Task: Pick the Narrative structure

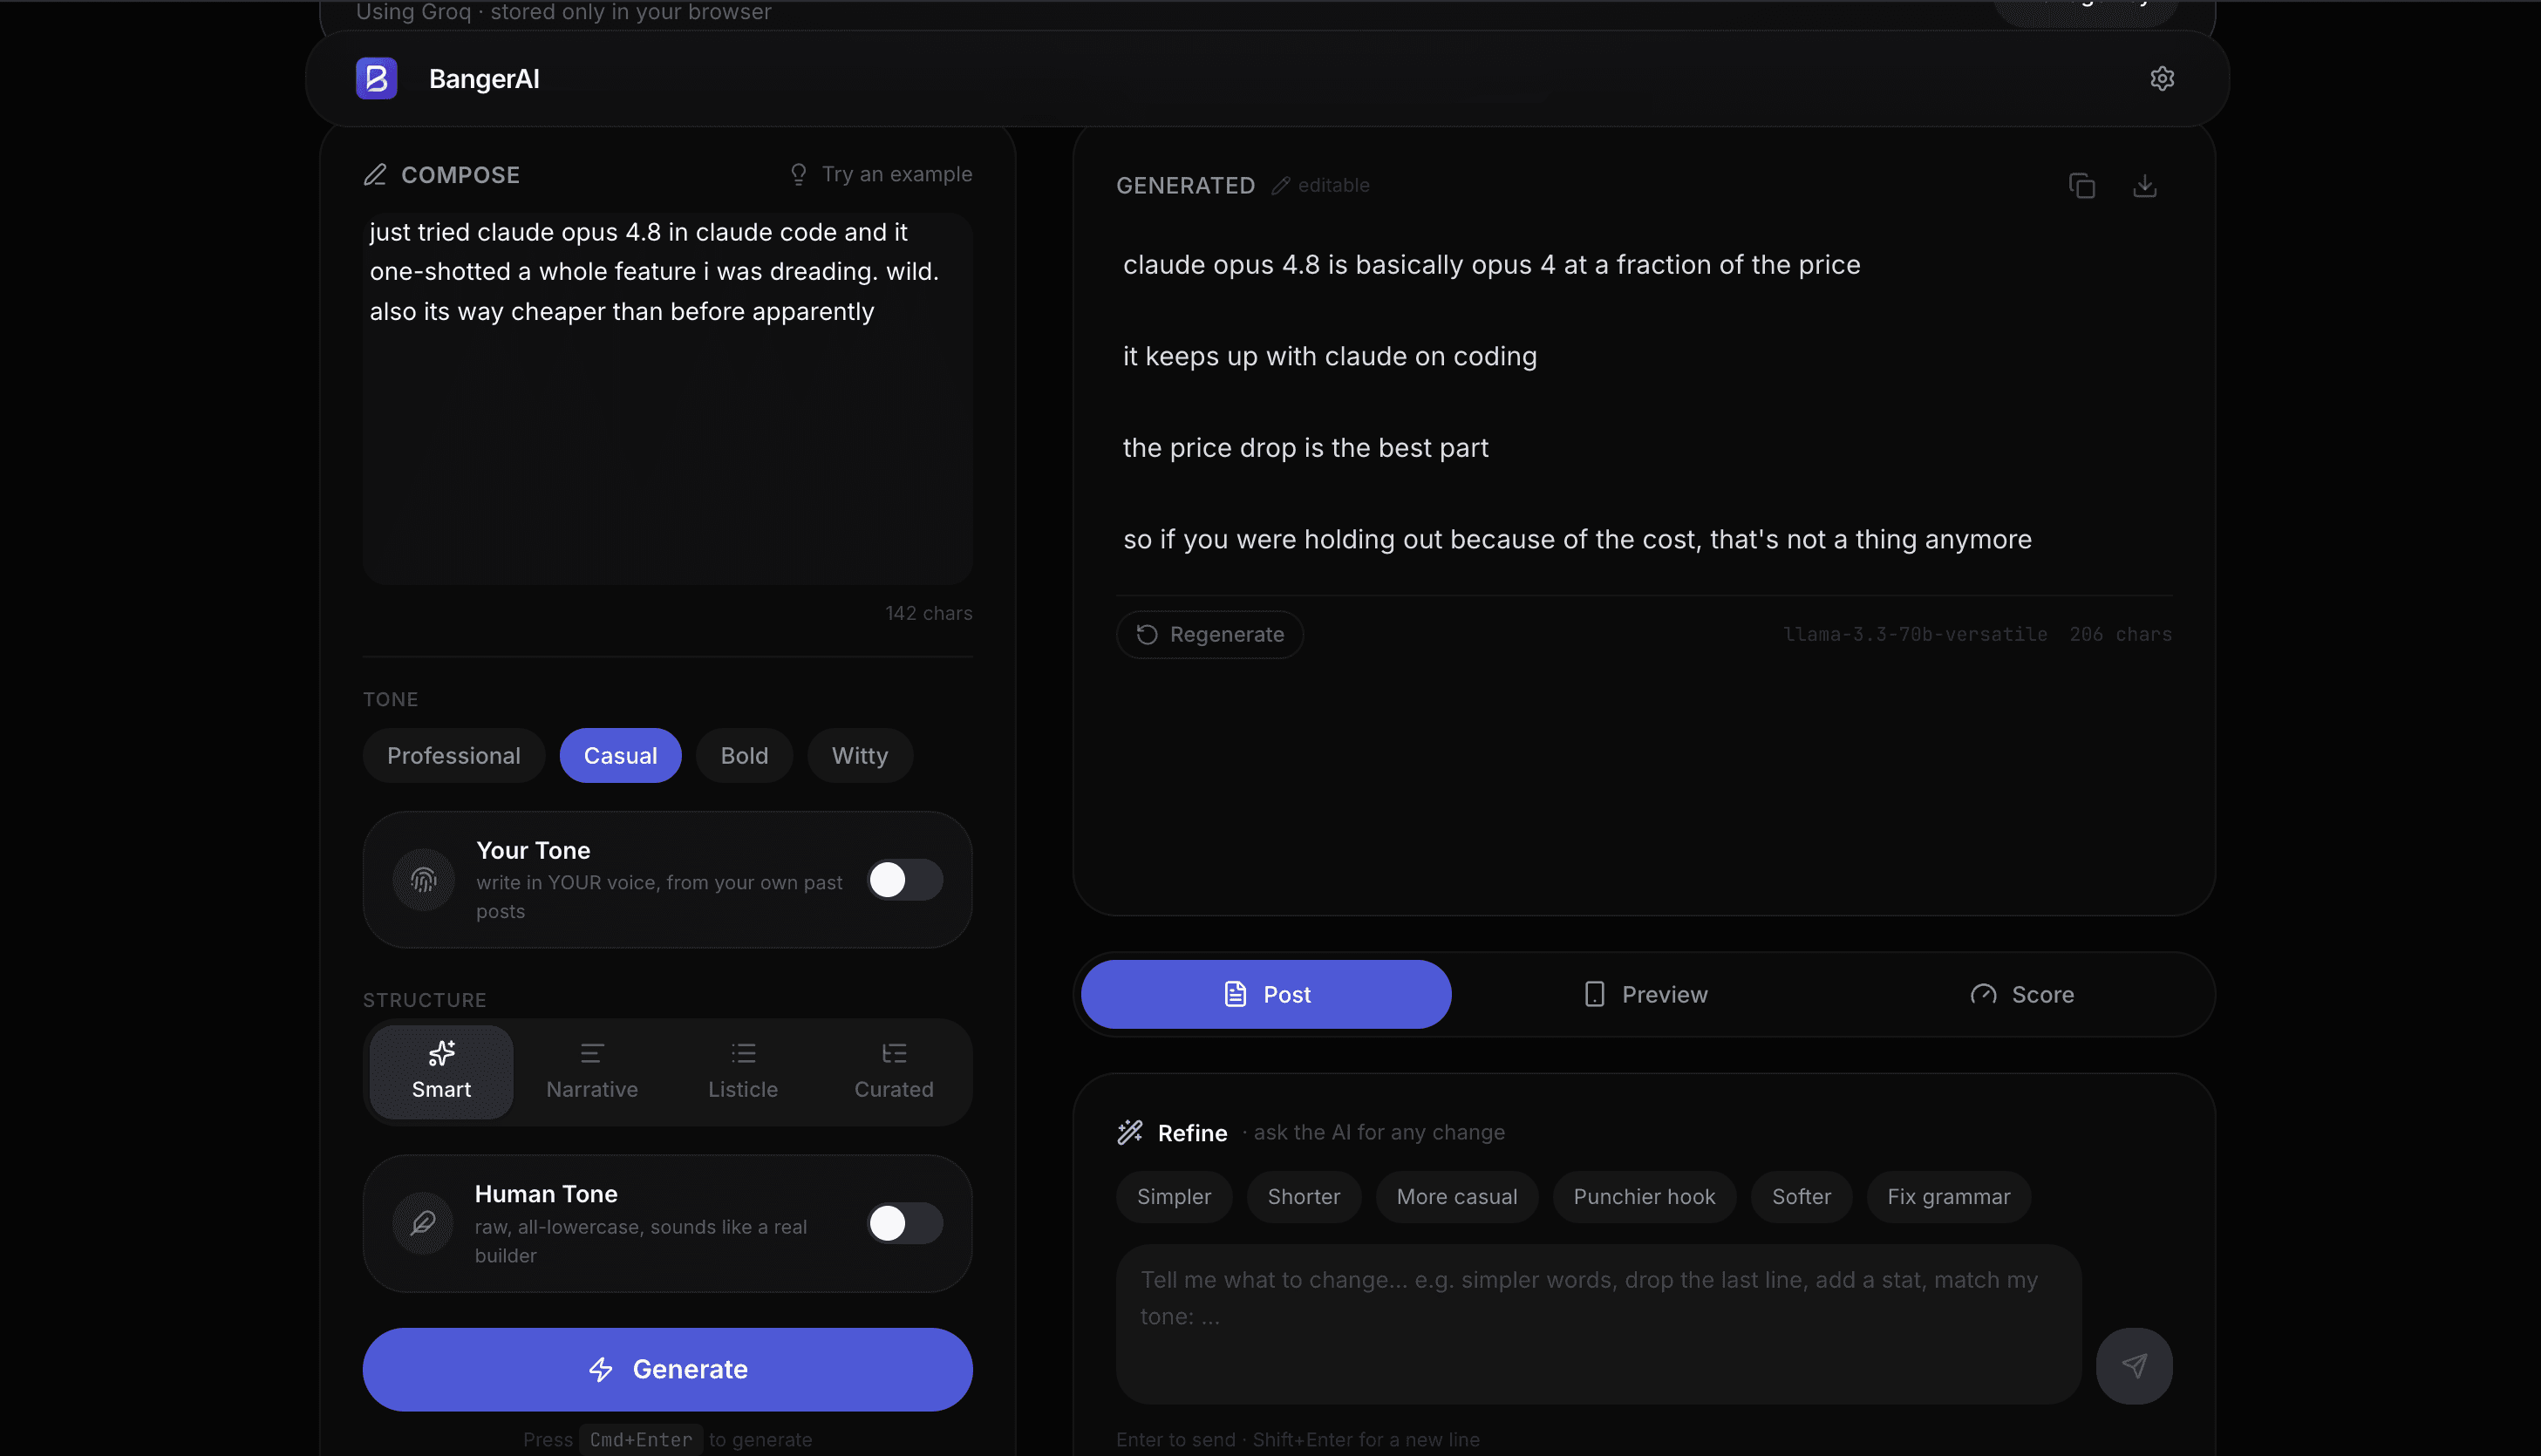Action: tap(592, 1072)
